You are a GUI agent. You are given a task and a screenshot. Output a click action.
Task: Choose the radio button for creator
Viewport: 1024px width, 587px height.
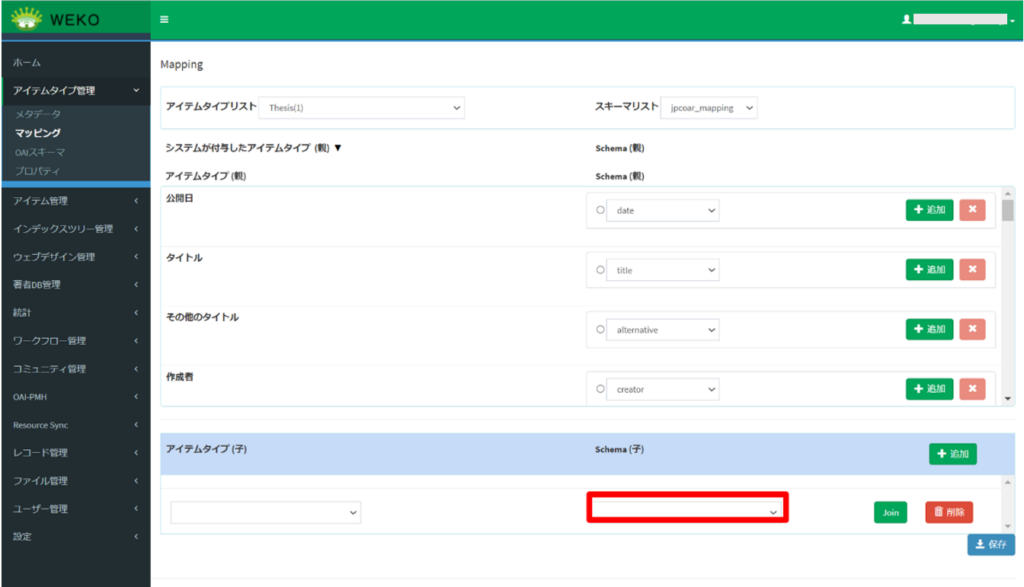(x=600, y=389)
